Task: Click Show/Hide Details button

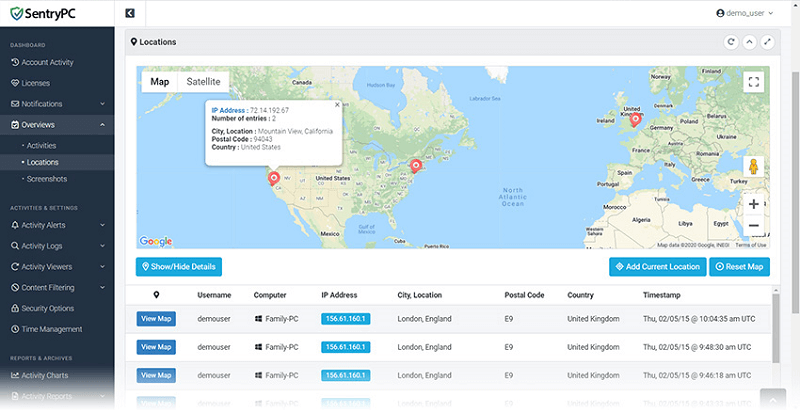Action: 179,267
